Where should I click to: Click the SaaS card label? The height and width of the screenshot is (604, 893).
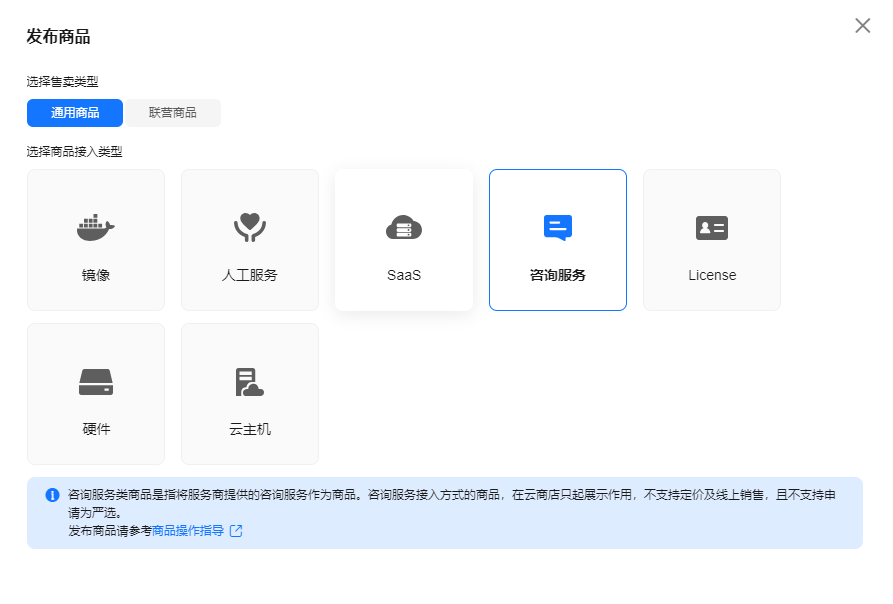coord(404,276)
